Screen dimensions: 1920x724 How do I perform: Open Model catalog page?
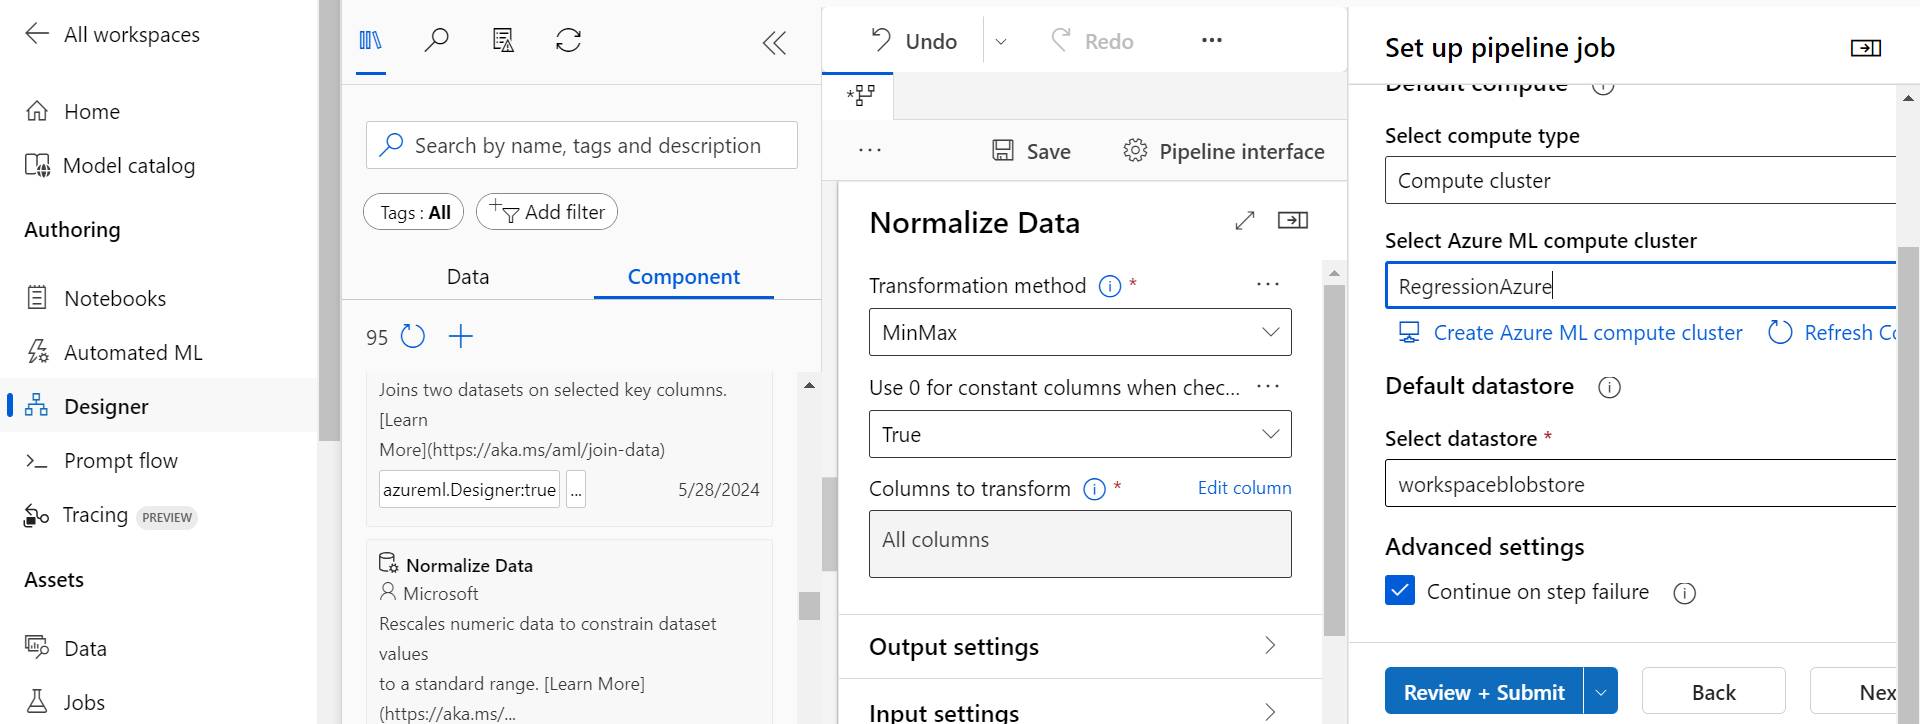click(110, 165)
